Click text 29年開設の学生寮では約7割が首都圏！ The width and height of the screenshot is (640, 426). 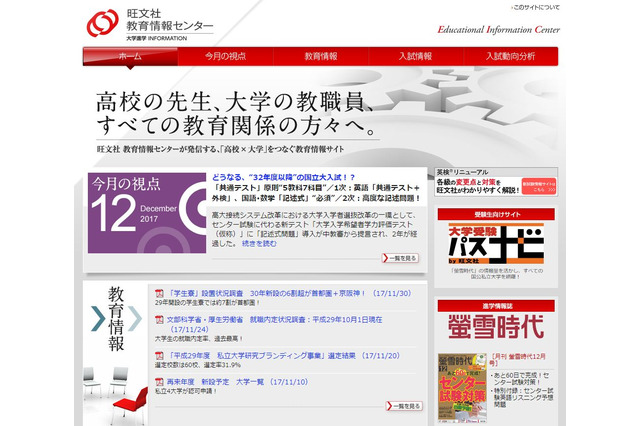(207, 303)
